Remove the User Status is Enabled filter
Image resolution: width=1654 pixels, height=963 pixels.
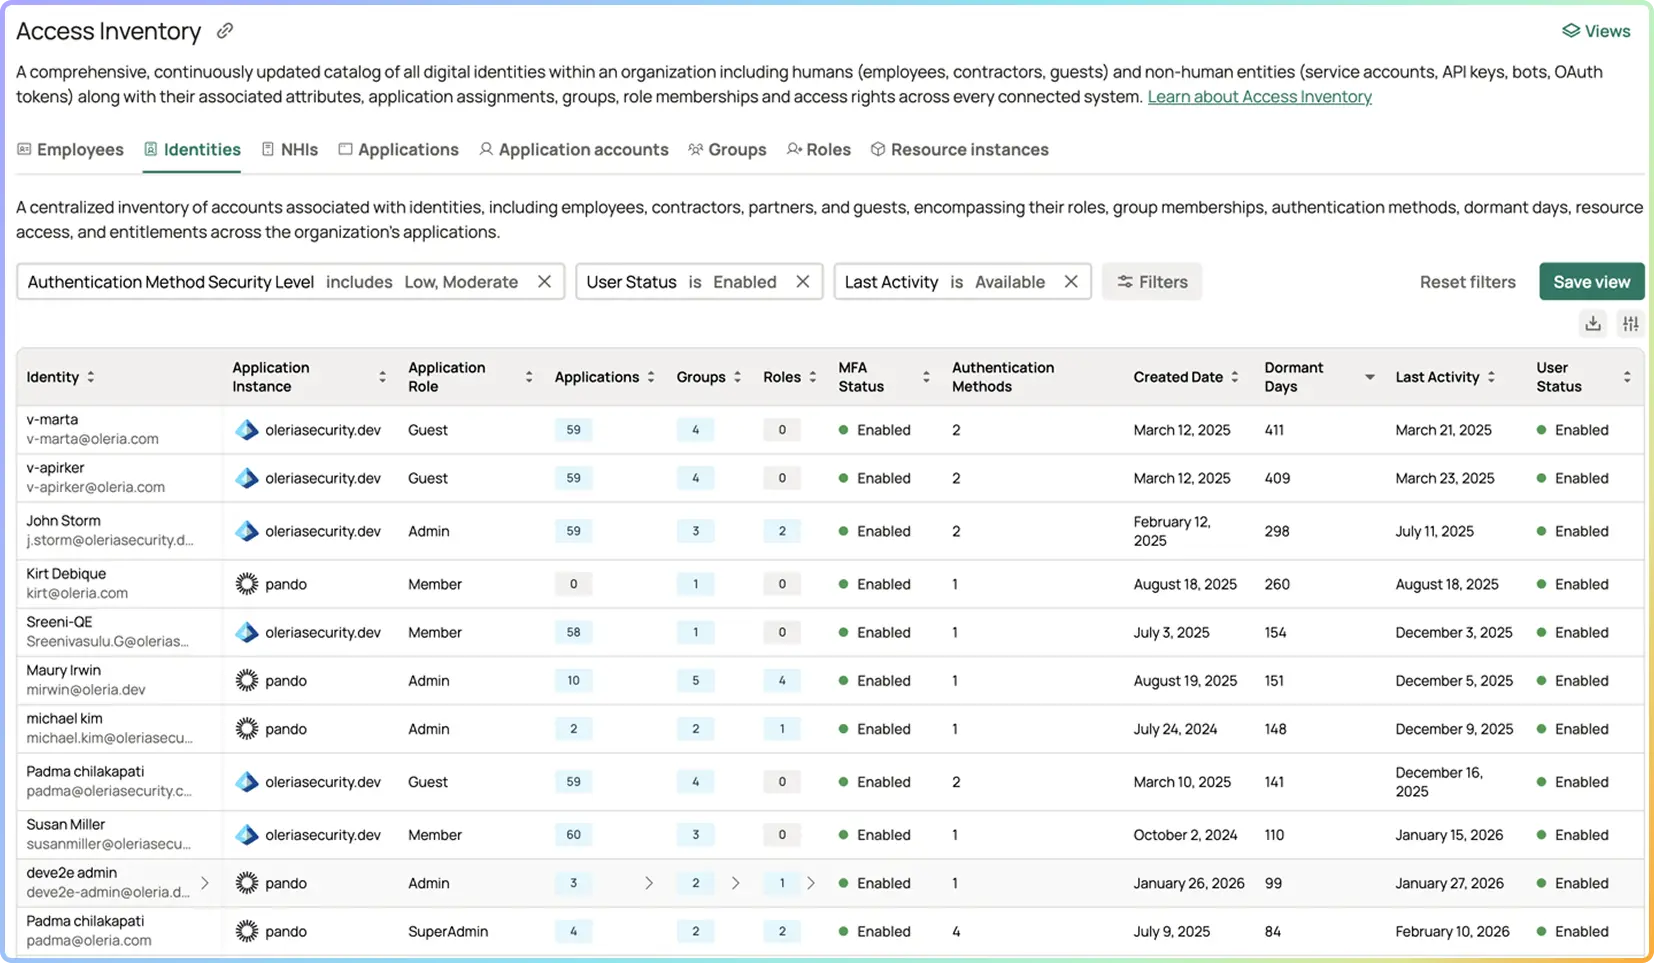click(x=802, y=282)
